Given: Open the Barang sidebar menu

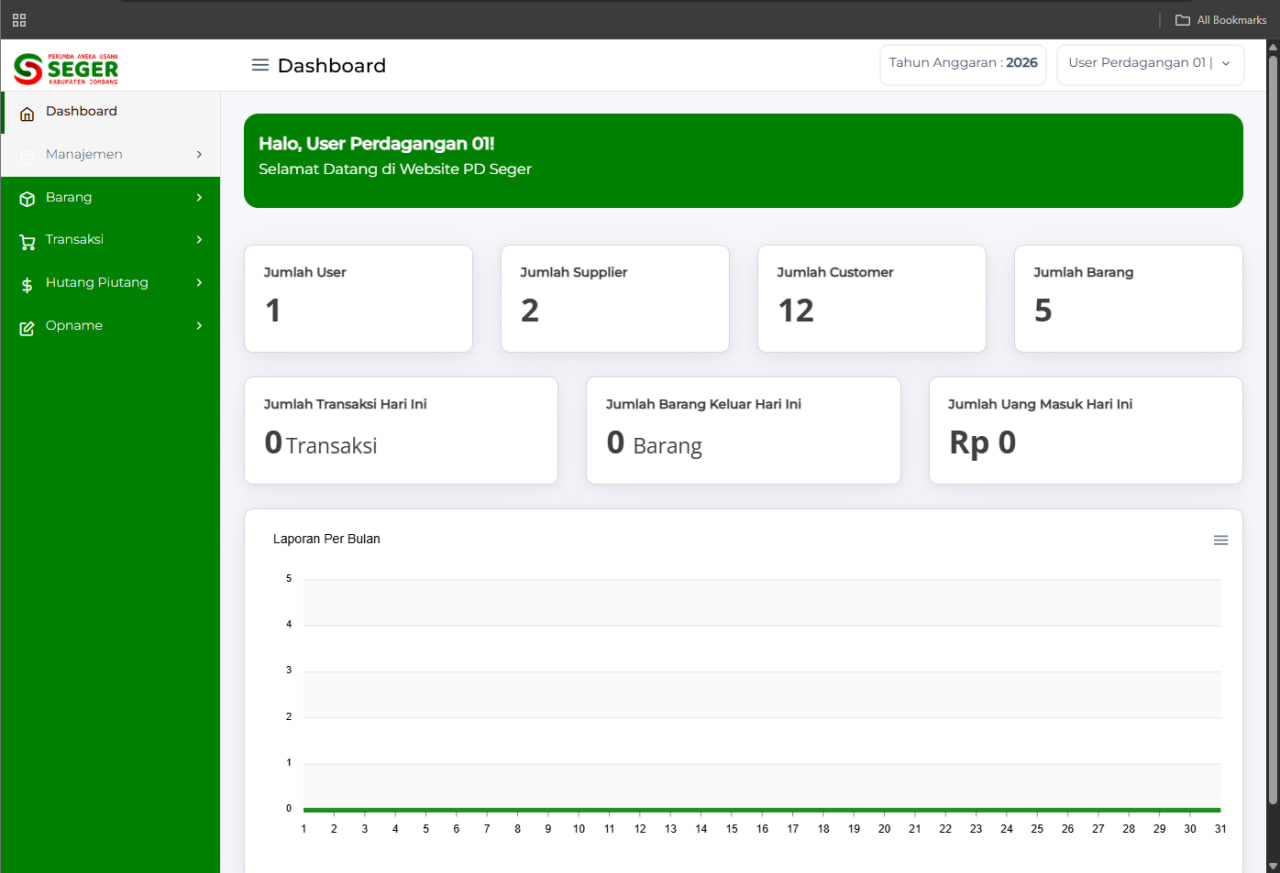Looking at the screenshot, I should pos(111,198).
